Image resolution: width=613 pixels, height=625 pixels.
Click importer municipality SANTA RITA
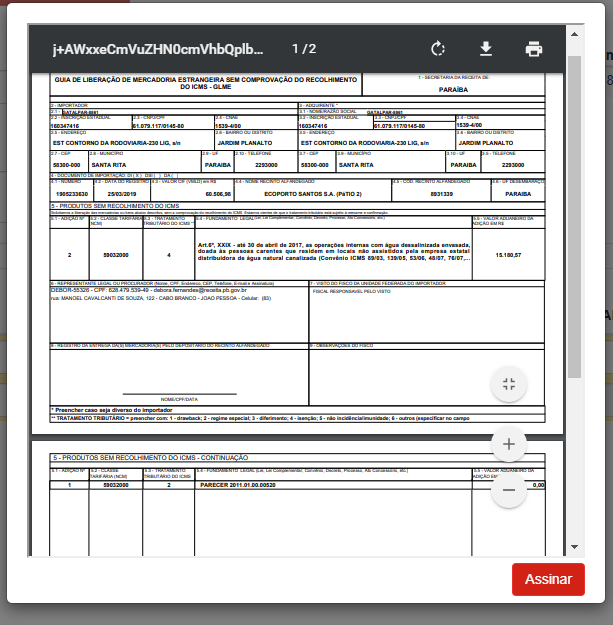click(109, 165)
